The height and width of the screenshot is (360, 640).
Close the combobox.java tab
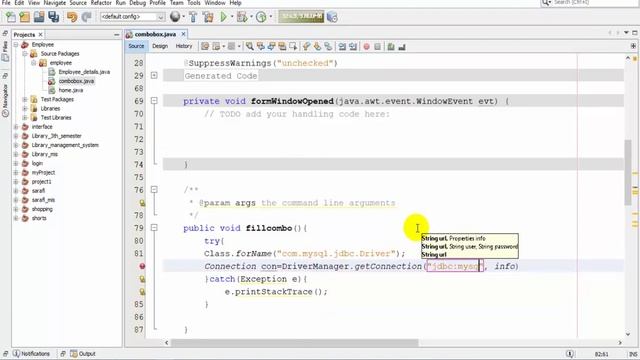point(183,34)
